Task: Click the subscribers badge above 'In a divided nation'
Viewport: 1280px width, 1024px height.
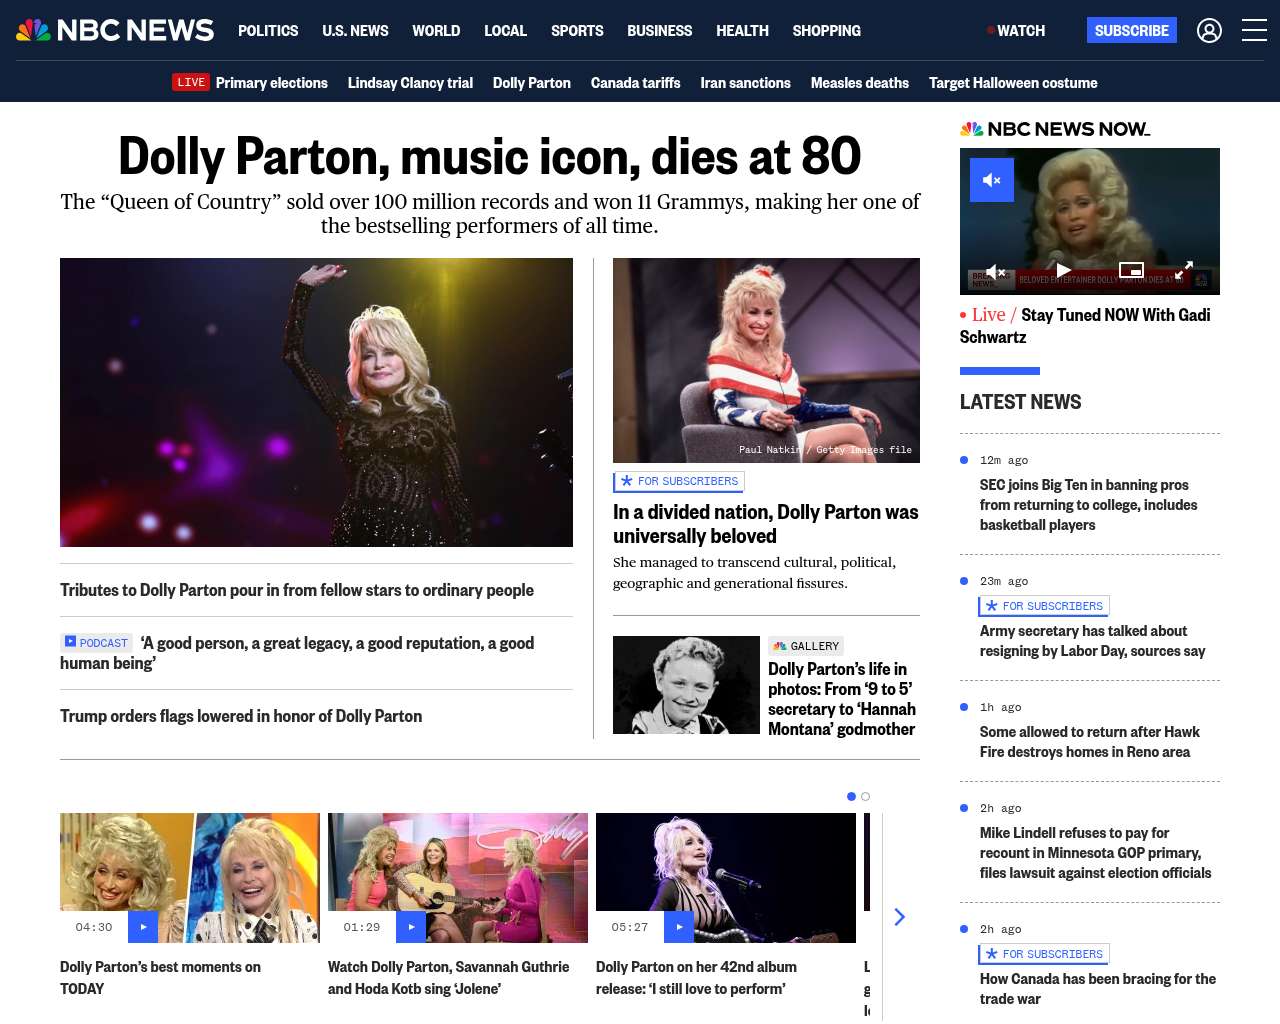Action: [679, 481]
